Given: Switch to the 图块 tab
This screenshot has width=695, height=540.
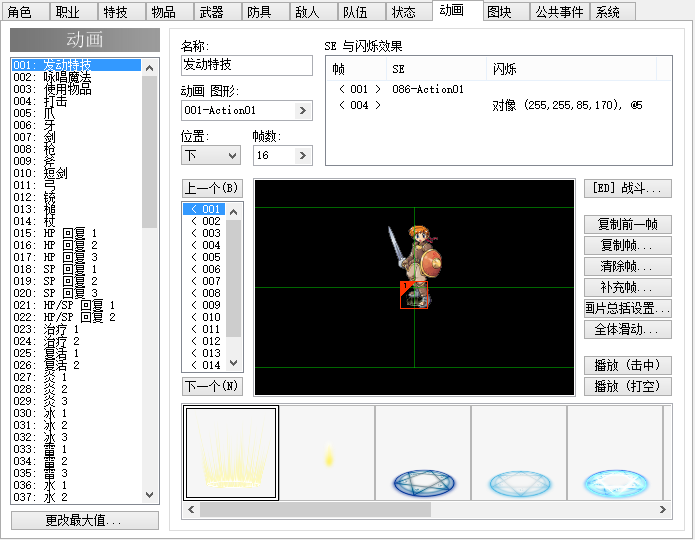Looking at the screenshot, I should (x=506, y=12).
